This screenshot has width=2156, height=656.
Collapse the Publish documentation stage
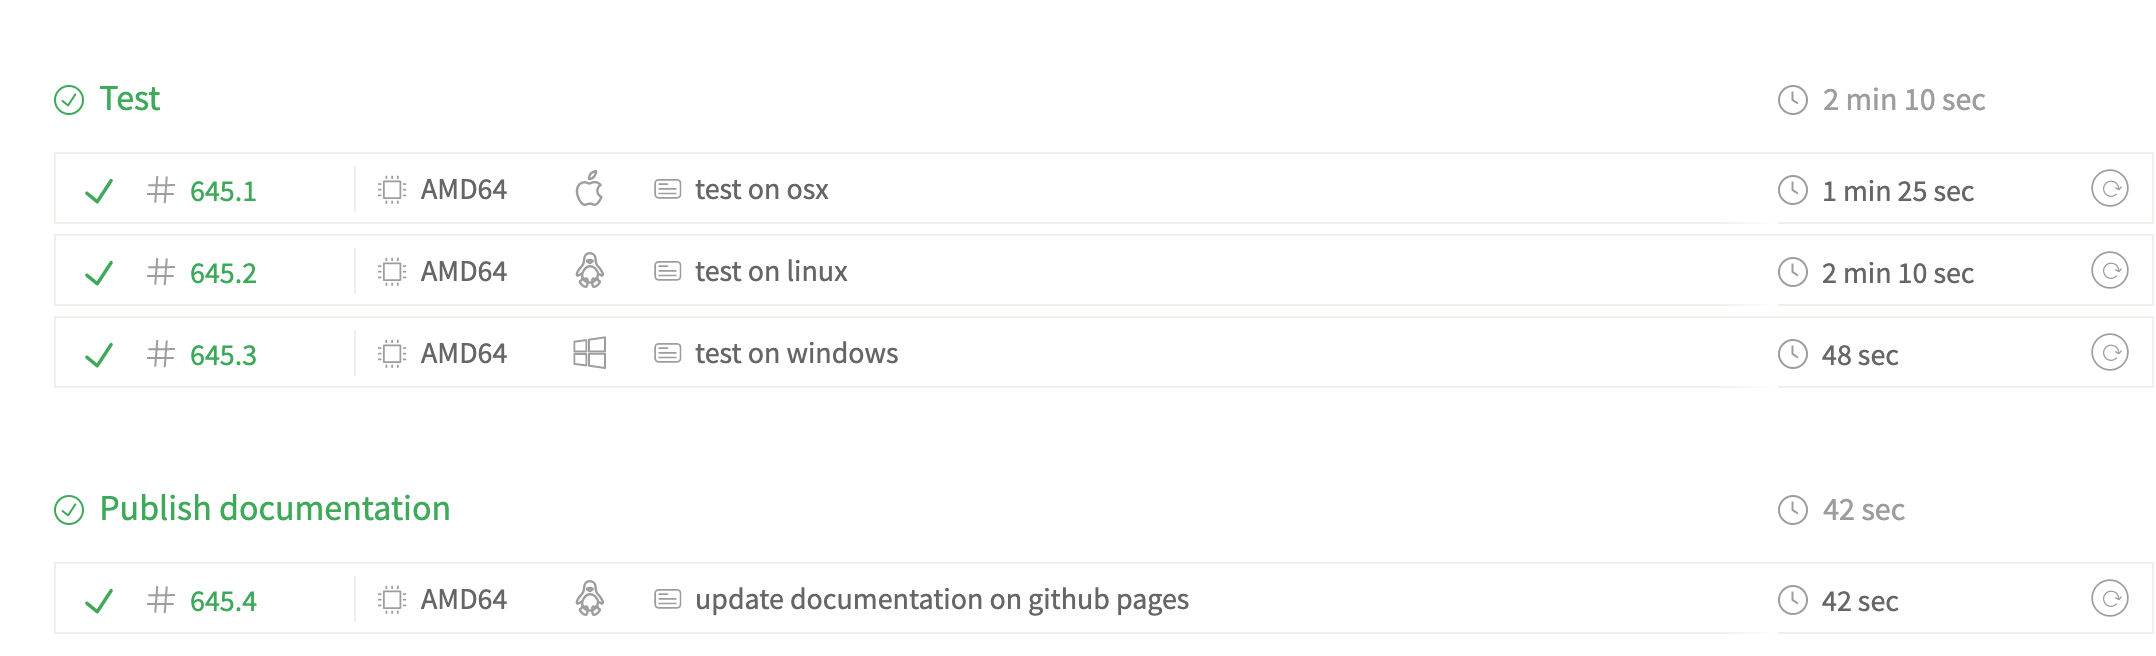(x=273, y=508)
